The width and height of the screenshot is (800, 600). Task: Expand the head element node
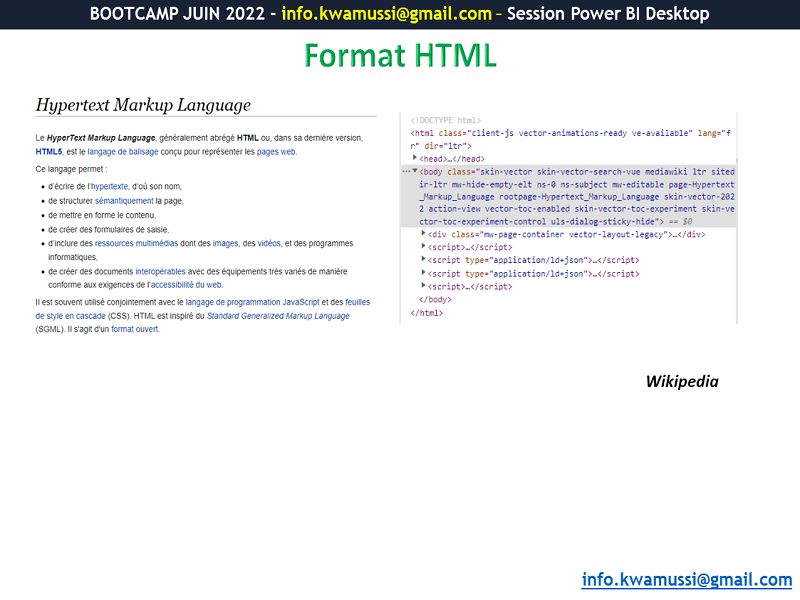coord(415,158)
